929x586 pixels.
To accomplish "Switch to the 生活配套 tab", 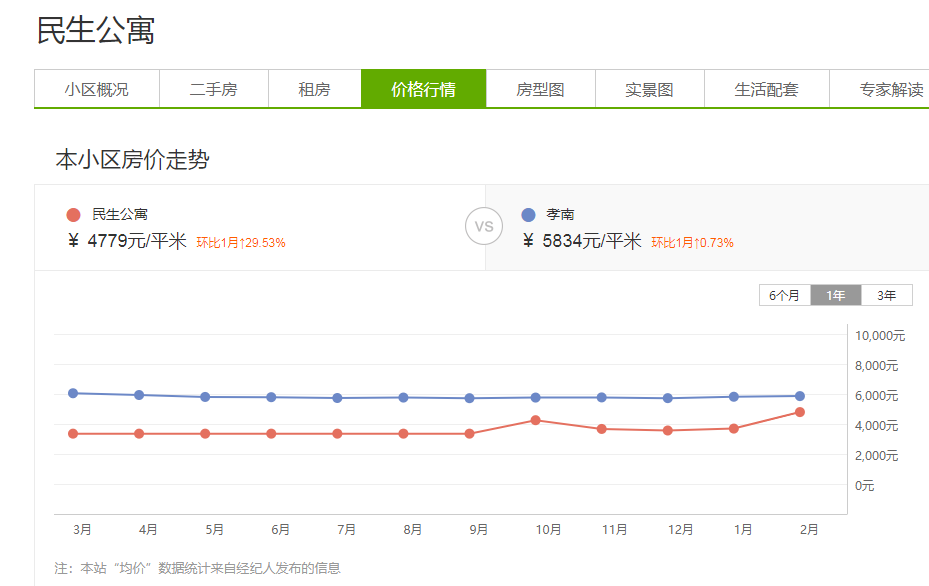I will coord(766,89).
